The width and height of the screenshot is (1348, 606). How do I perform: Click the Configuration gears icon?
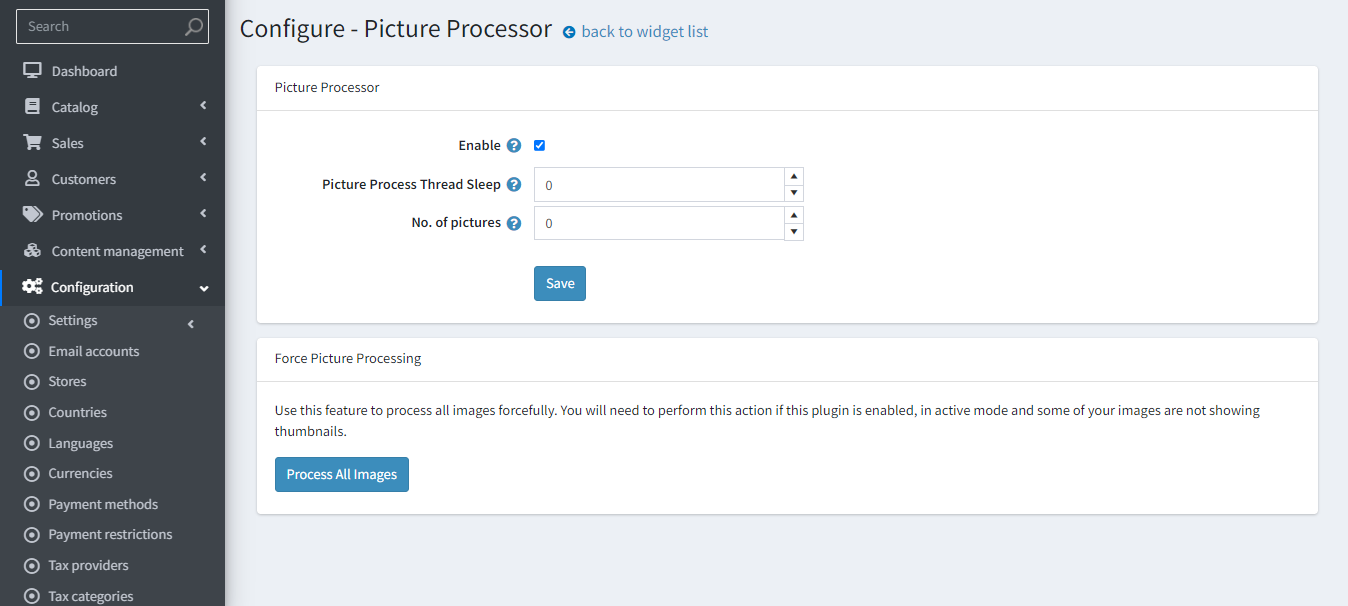coord(32,287)
